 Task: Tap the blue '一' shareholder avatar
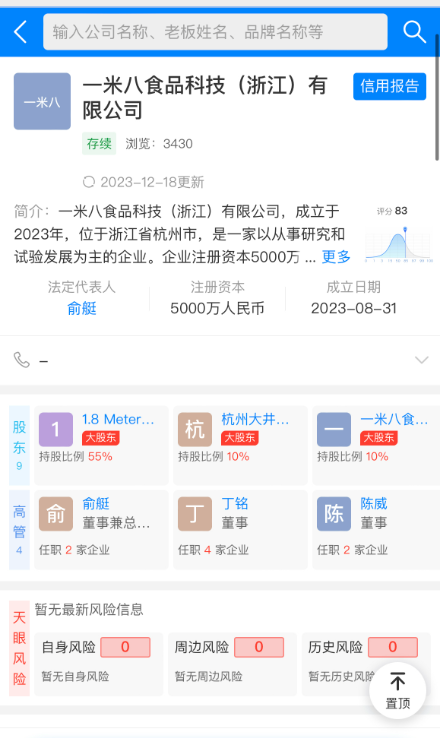click(334, 429)
